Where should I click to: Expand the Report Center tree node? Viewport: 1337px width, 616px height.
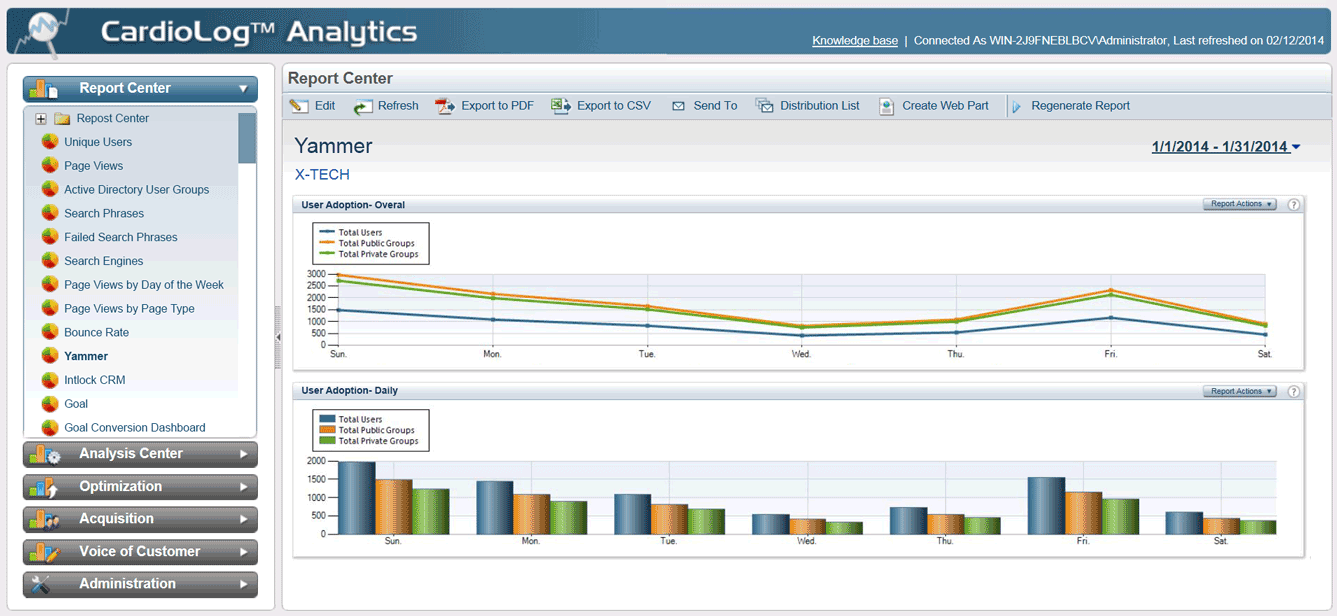(x=41, y=119)
